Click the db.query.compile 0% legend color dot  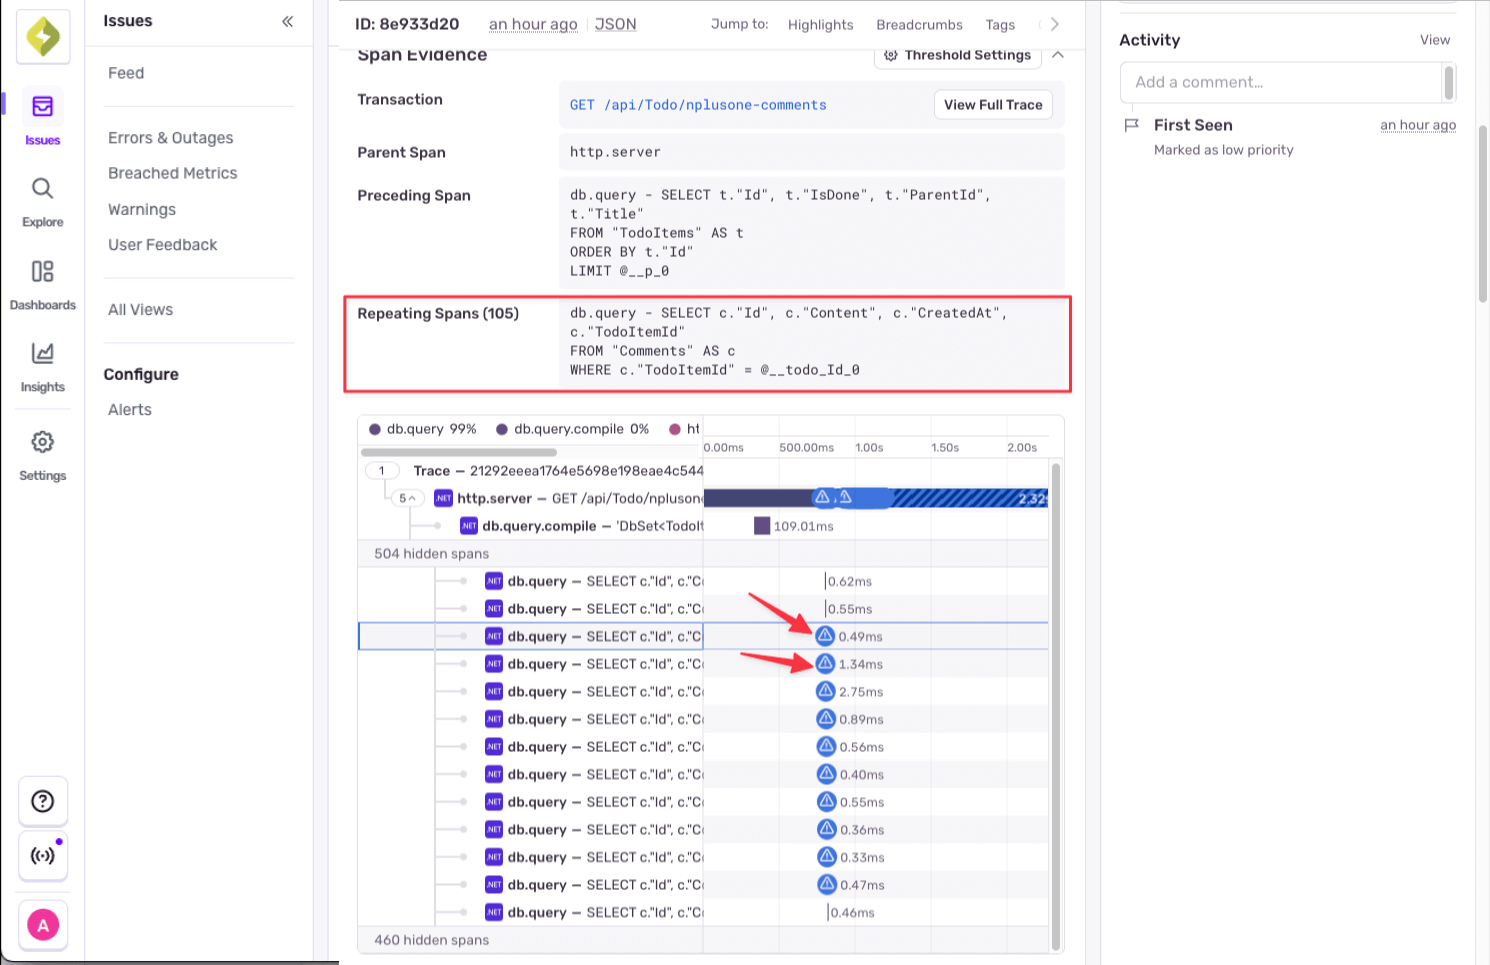coord(502,429)
